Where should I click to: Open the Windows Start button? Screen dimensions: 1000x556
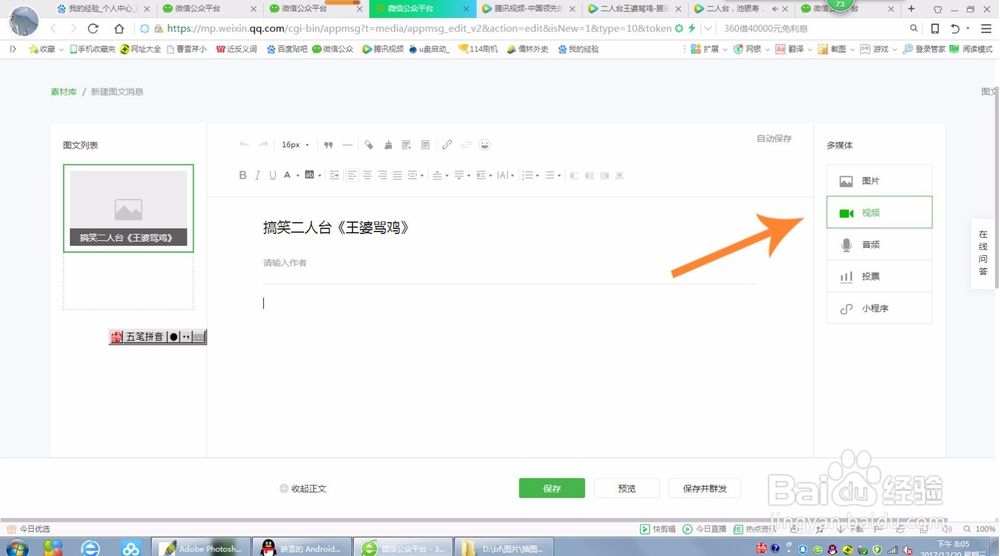(17, 548)
